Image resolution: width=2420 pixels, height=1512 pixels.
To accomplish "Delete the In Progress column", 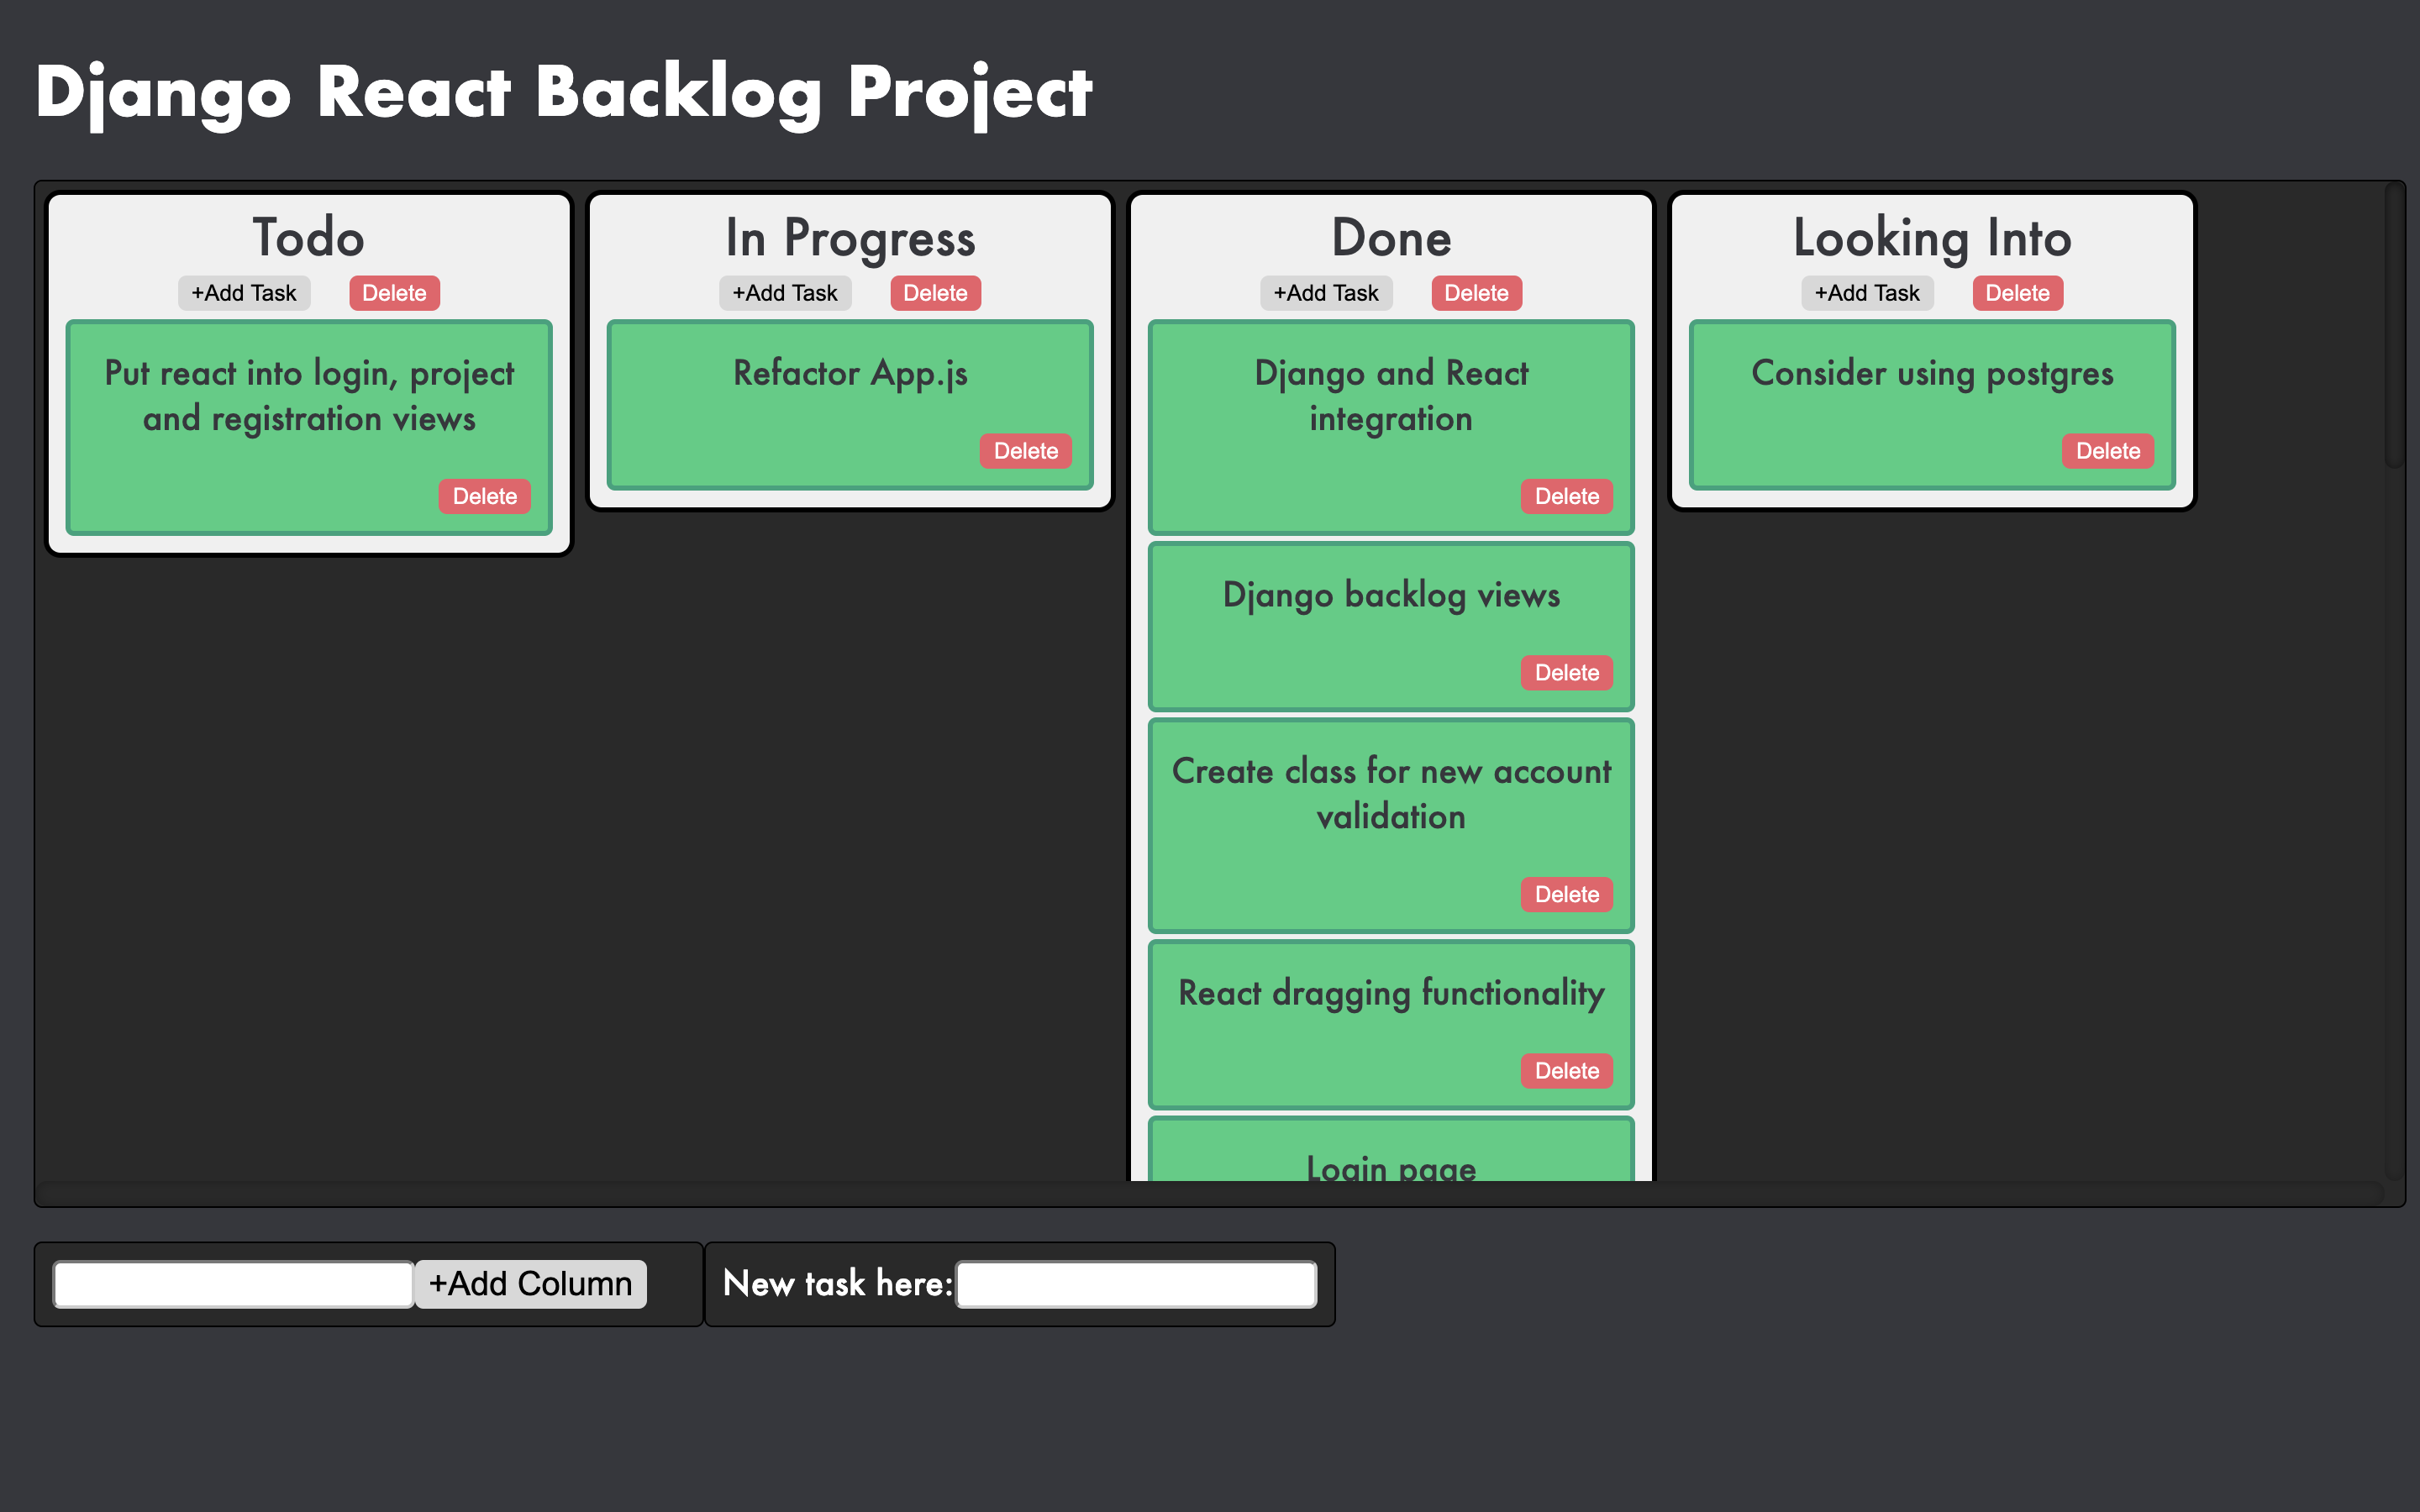I will [935, 292].
